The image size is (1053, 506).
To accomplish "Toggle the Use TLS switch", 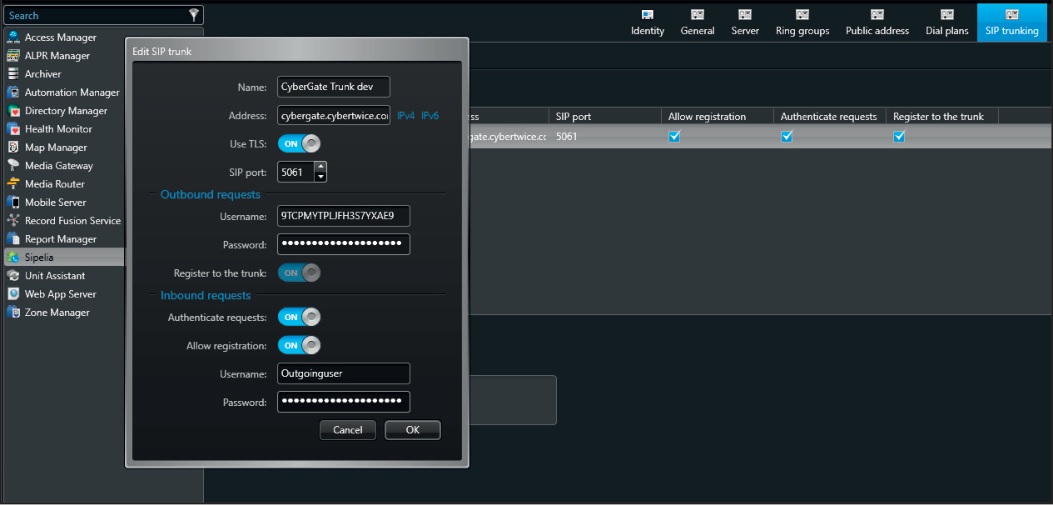I will coord(299,144).
